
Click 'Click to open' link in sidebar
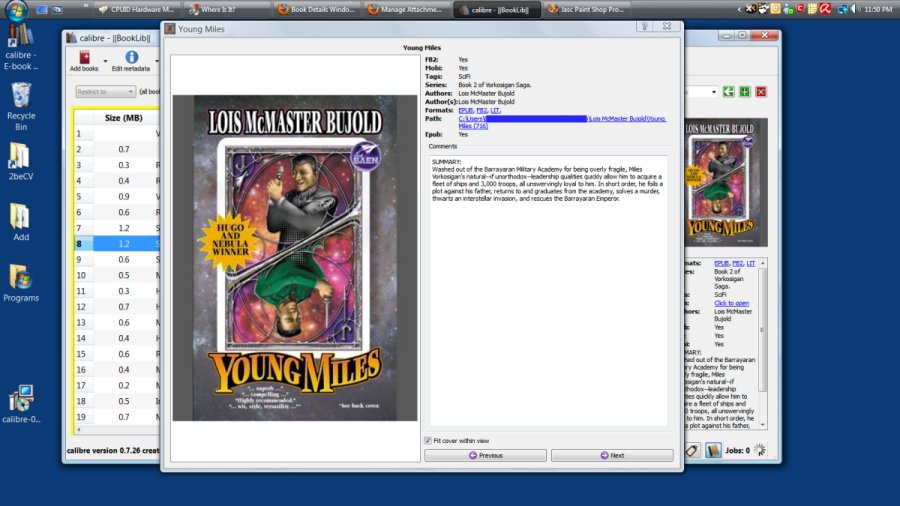[x=731, y=303]
